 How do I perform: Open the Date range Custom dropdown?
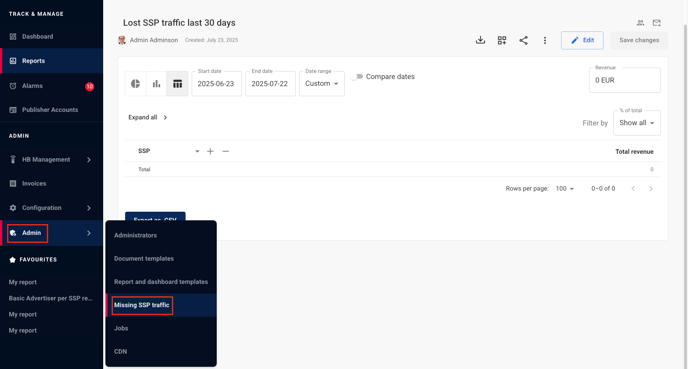pyautogui.click(x=322, y=83)
